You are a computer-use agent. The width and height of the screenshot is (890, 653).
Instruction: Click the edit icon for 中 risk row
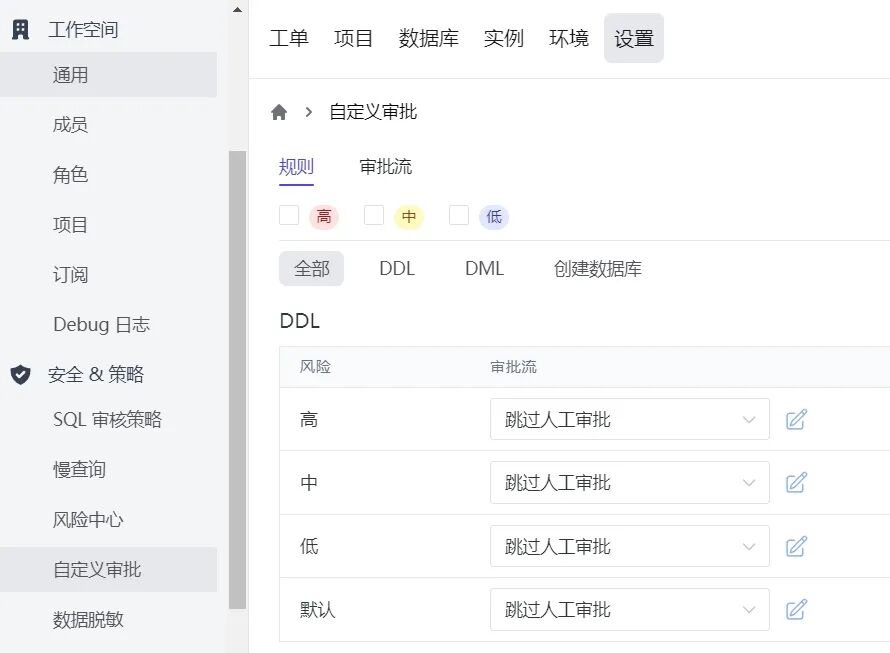pos(796,483)
